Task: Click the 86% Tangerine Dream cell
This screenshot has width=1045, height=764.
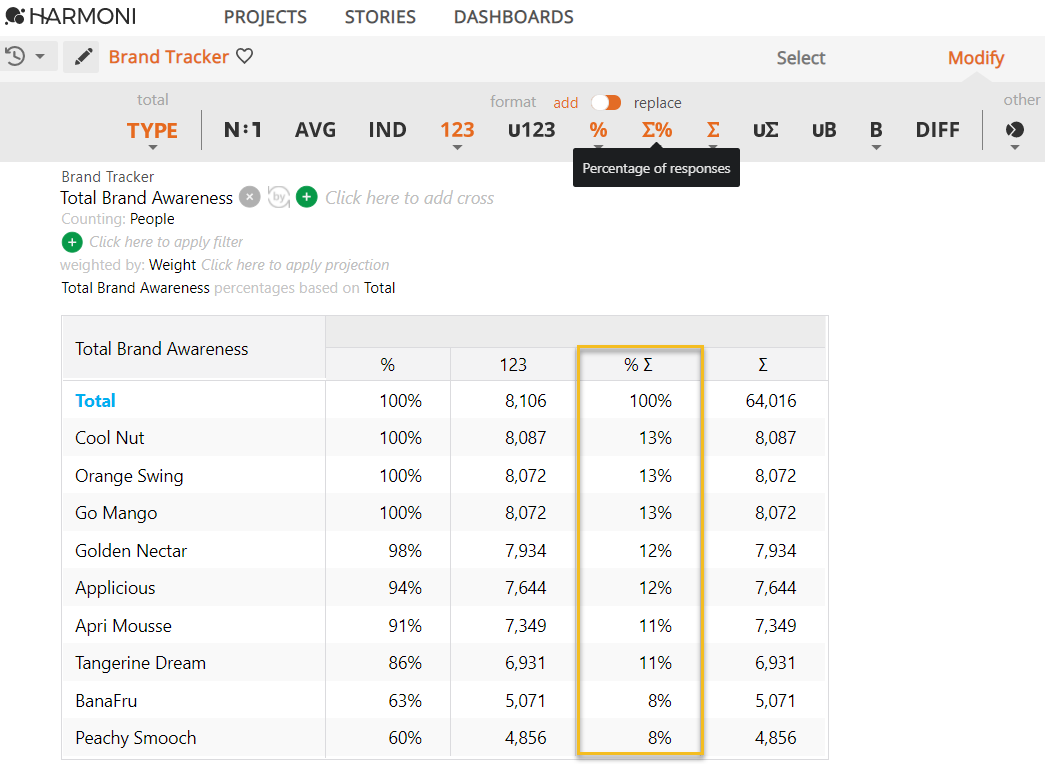Action: (405, 663)
